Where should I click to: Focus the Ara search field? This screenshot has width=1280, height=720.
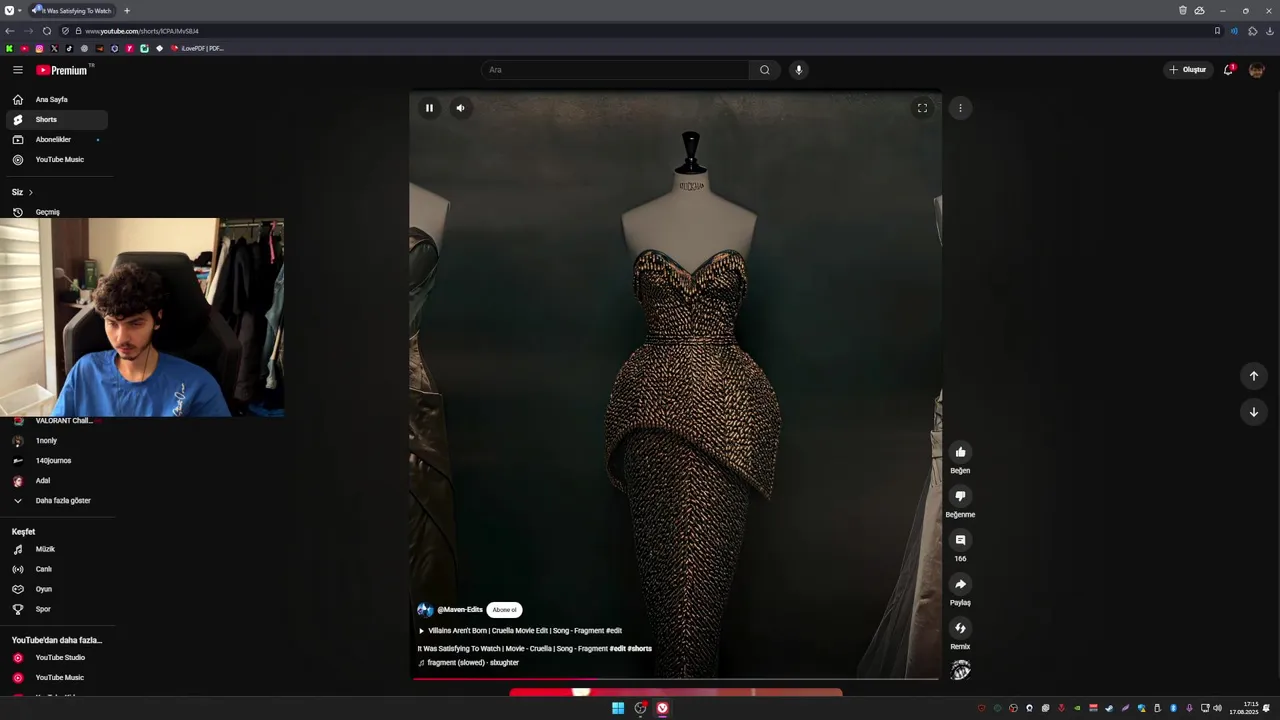pos(616,70)
